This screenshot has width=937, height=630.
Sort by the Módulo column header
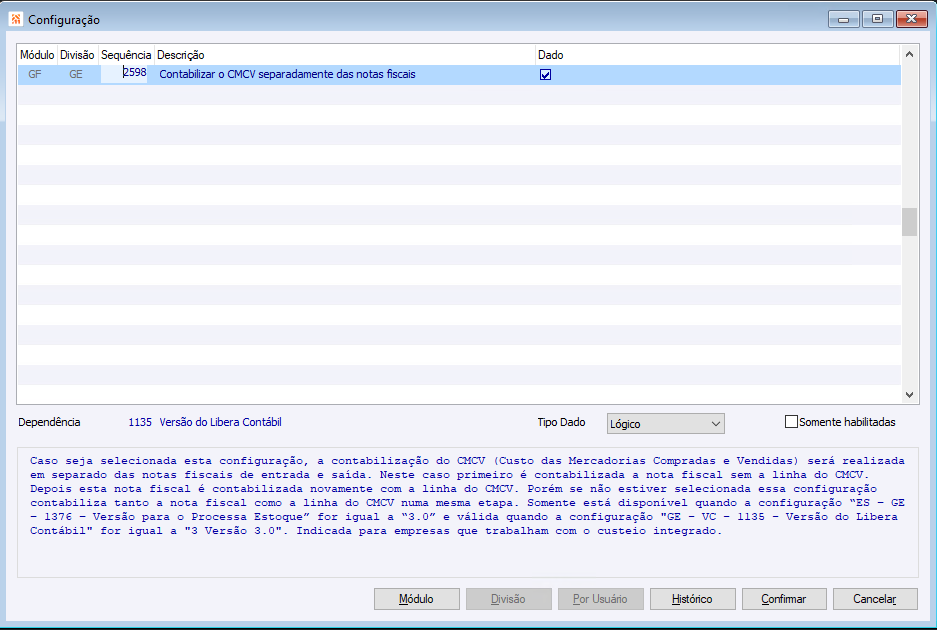coord(37,55)
